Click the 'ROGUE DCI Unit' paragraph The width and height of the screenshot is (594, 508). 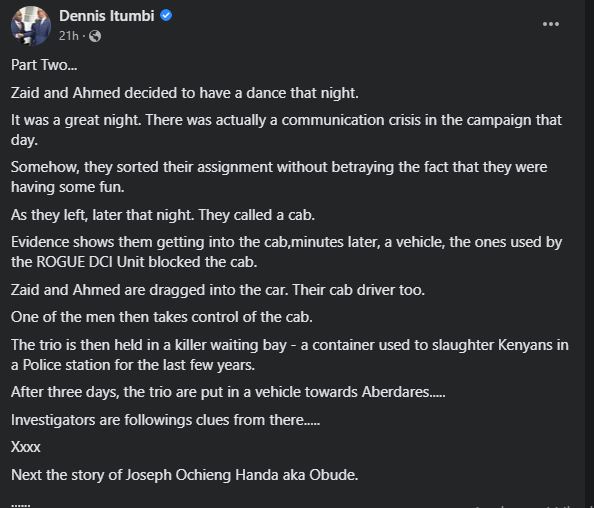286,252
